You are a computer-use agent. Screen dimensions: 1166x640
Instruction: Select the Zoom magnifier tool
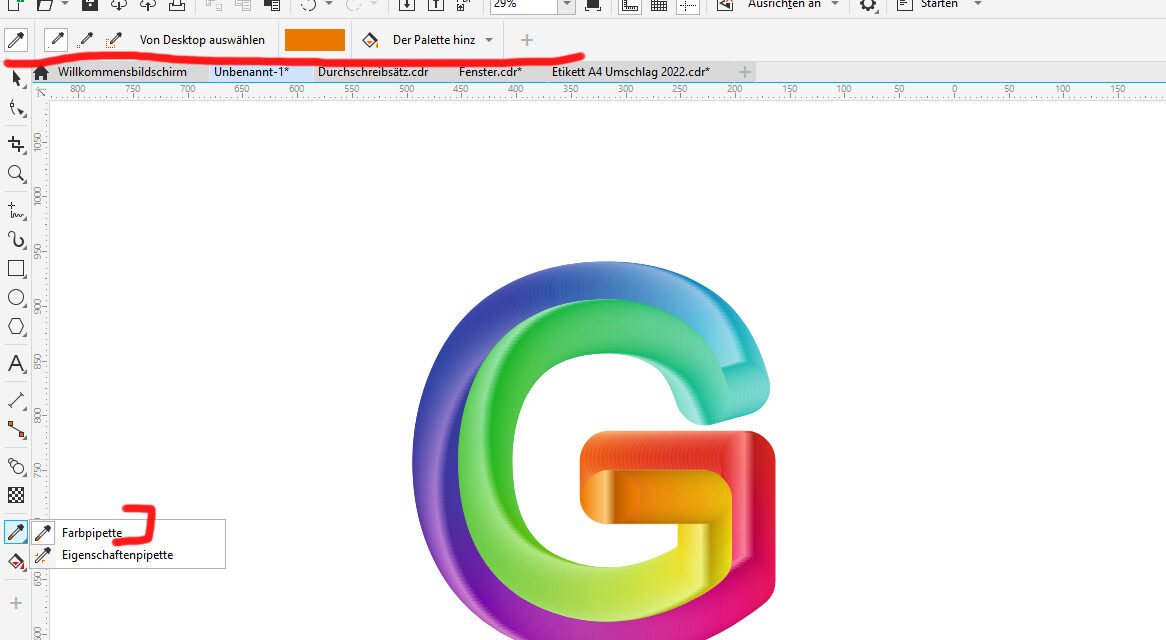16,174
